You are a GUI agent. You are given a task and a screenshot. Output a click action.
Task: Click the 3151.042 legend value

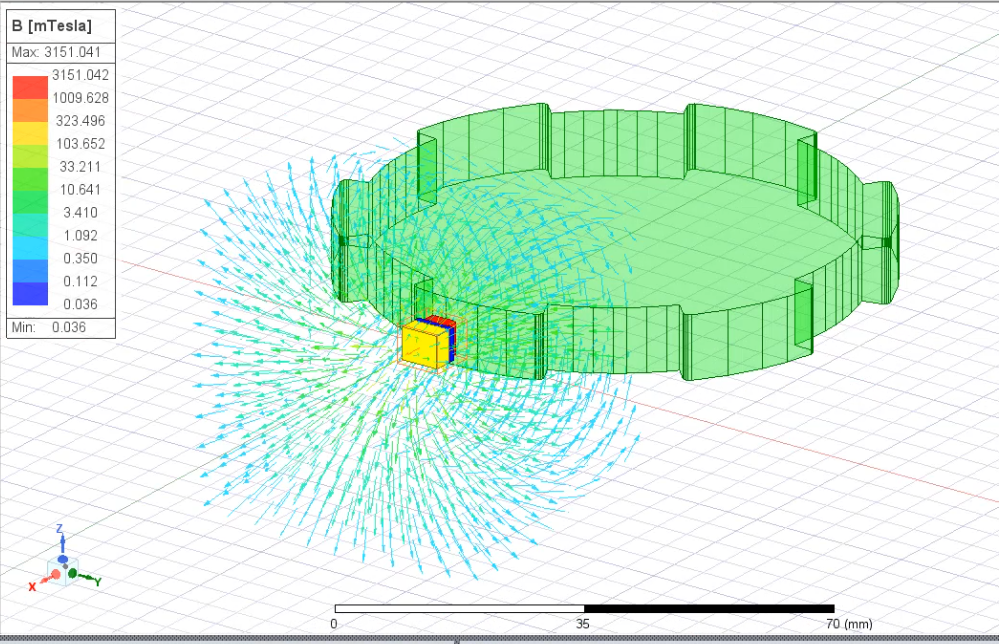pos(80,75)
